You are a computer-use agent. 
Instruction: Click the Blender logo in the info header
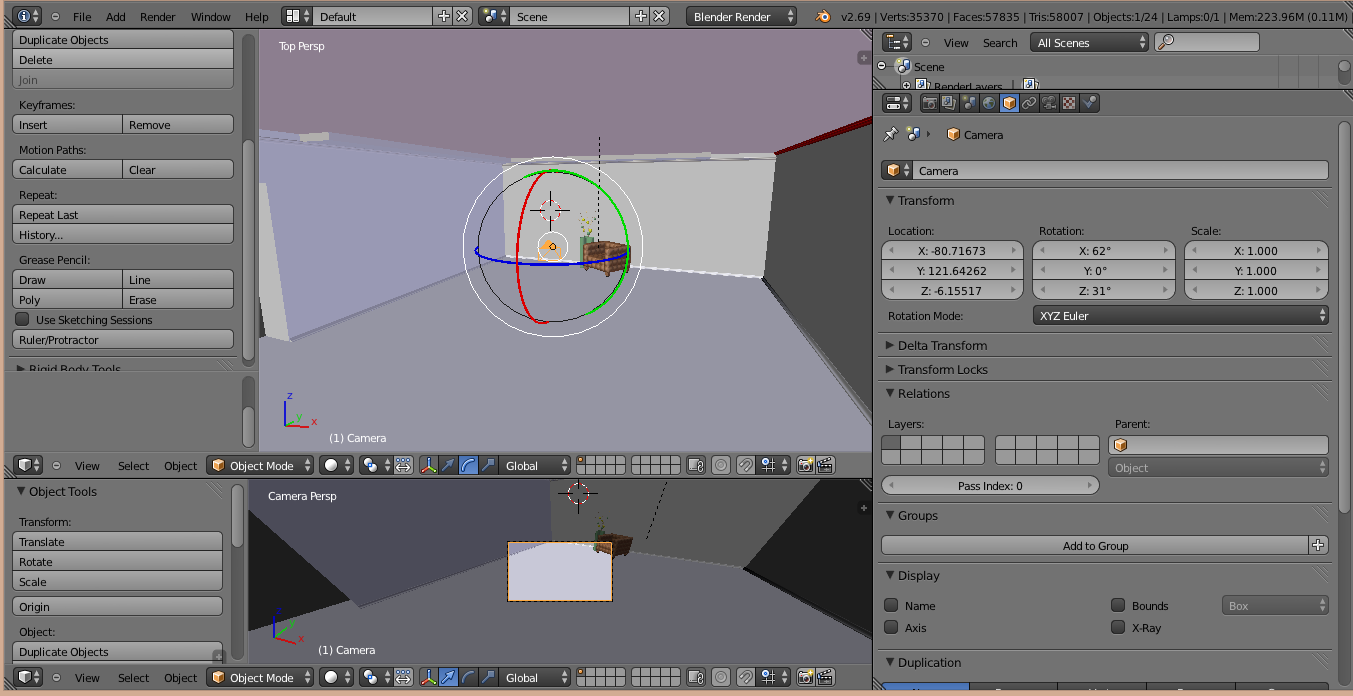point(823,16)
